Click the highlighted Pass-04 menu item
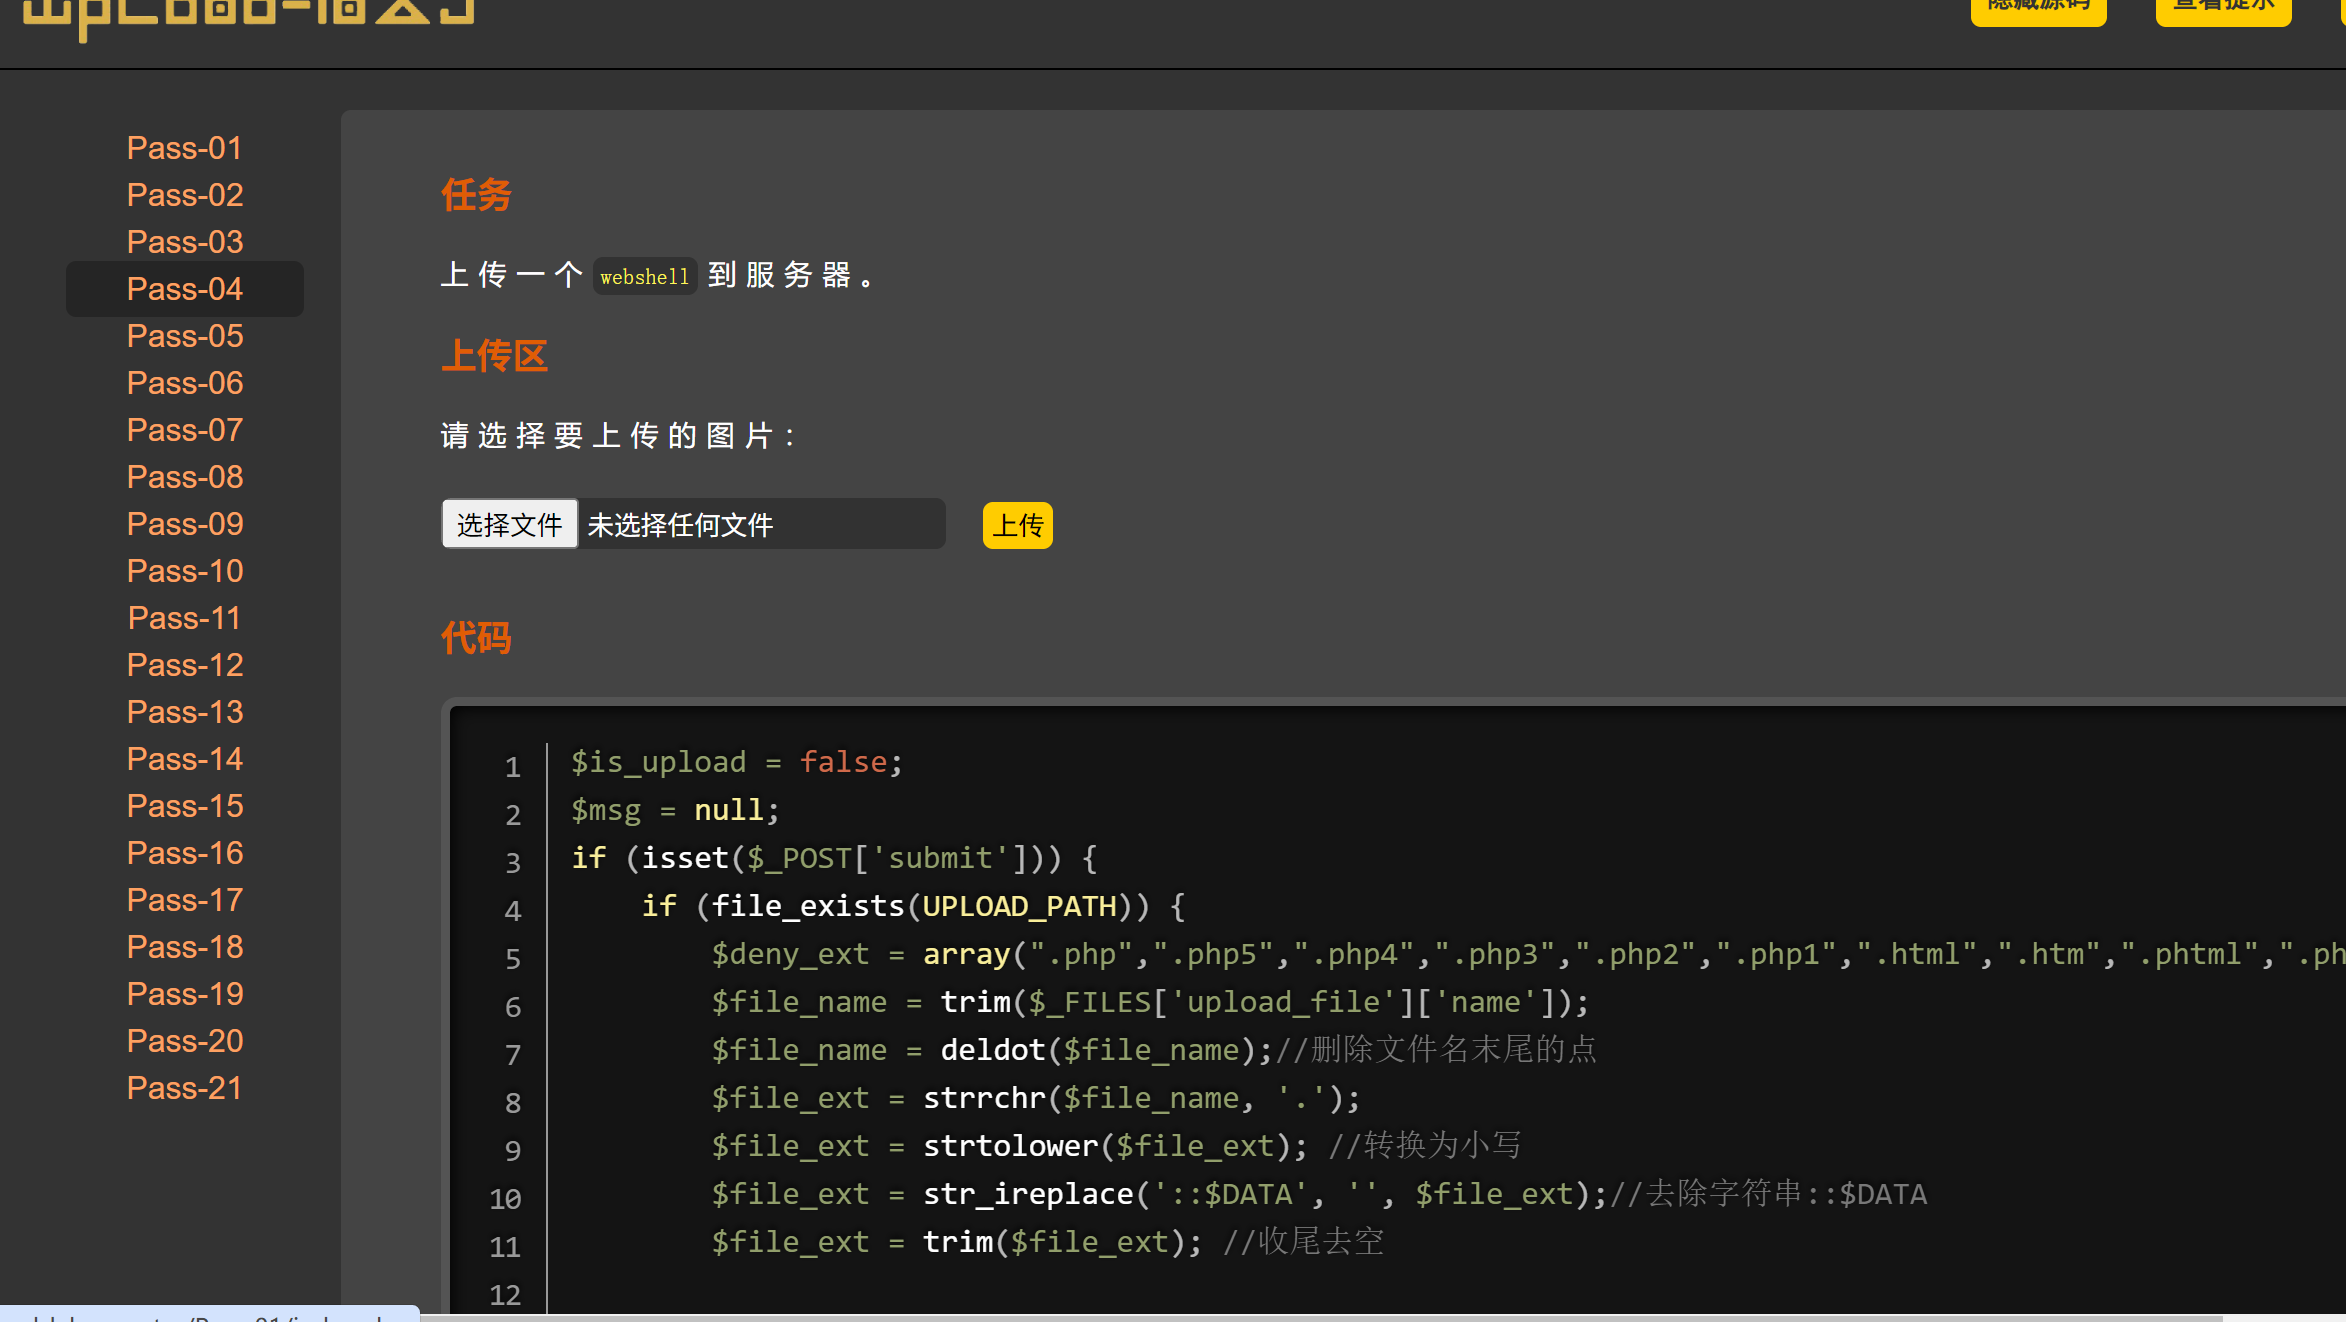The height and width of the screenshot is (1322, 2346). coord(184,289)
